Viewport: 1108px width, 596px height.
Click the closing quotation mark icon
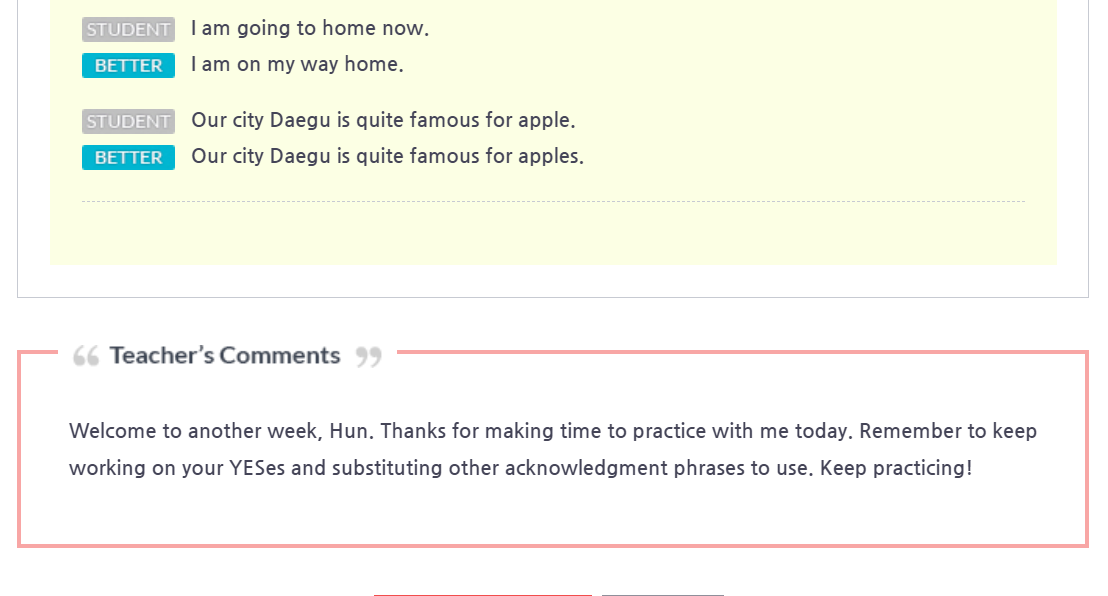[369, 356]
